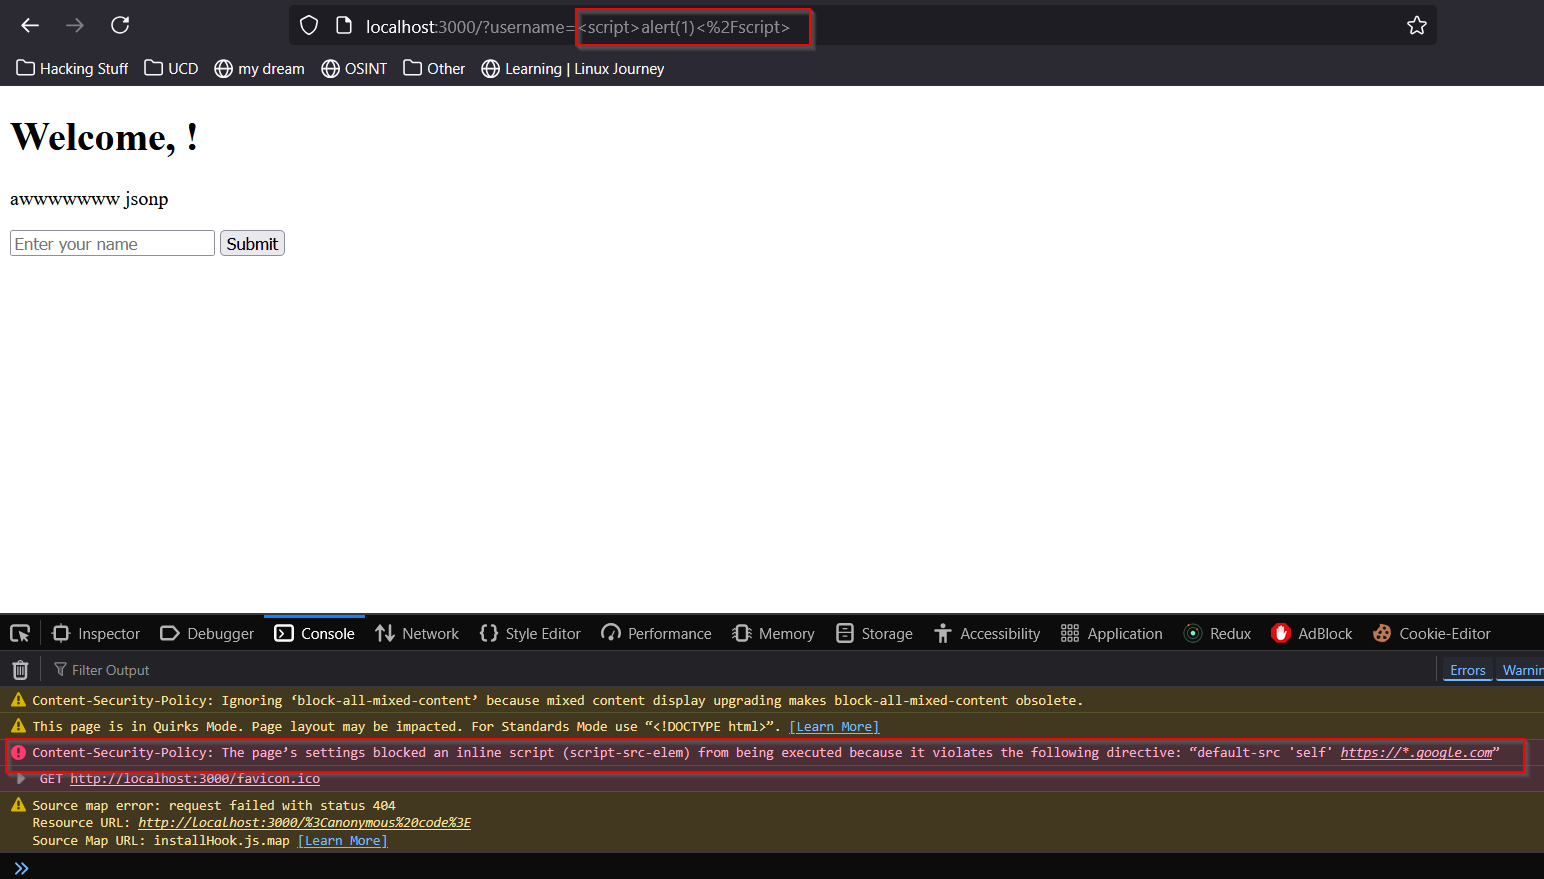This screenshot has height=879, width=1544.
Task: Clear console output with the trash icon
Action: (20, 670)
